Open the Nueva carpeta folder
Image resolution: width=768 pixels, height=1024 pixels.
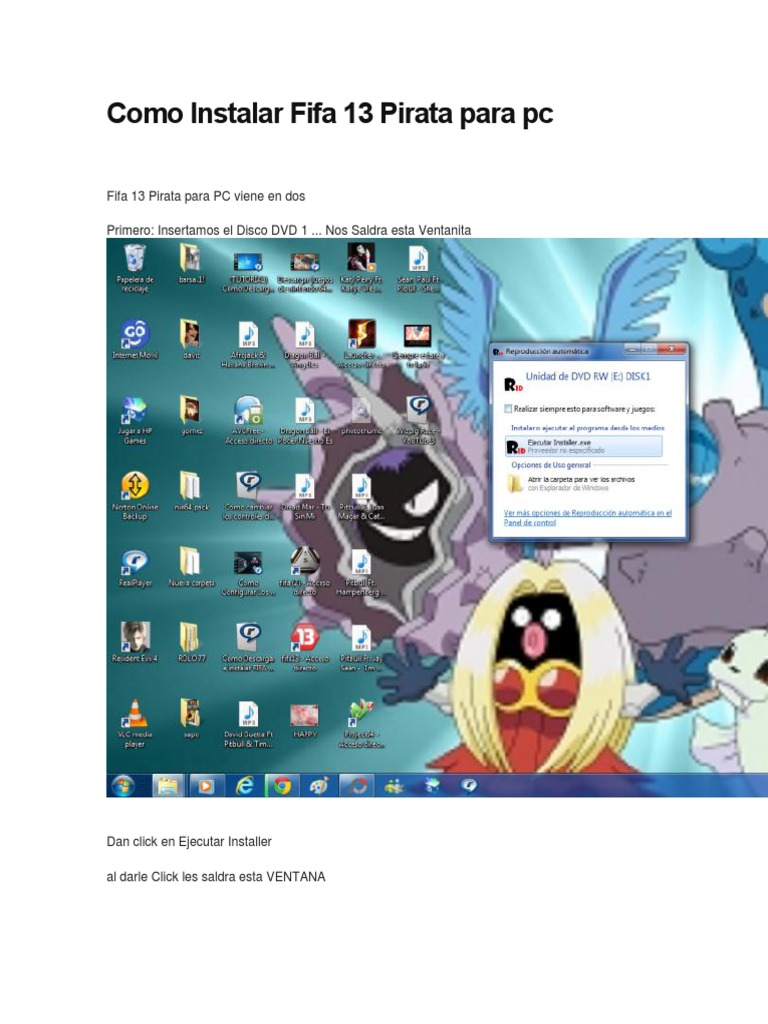[191, 567]
